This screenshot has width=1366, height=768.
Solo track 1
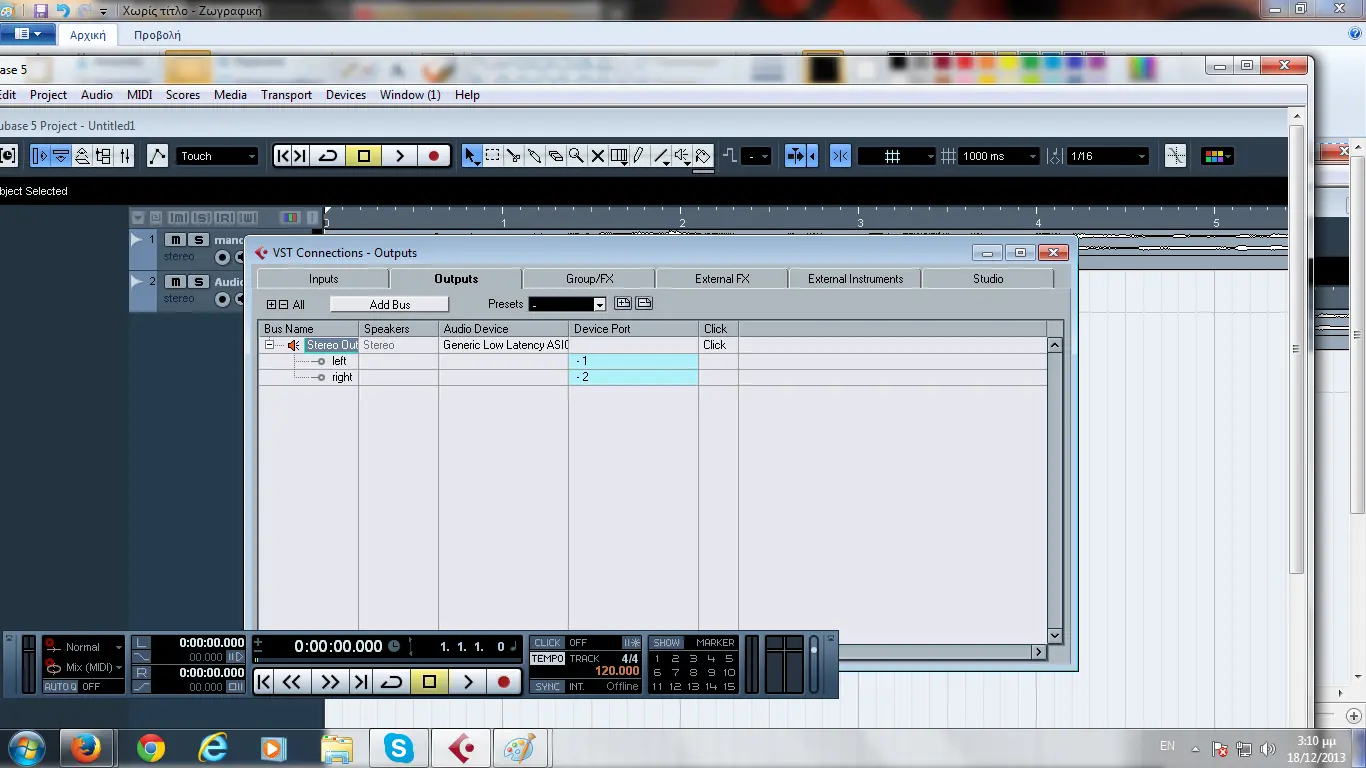[x=198, y=240]
